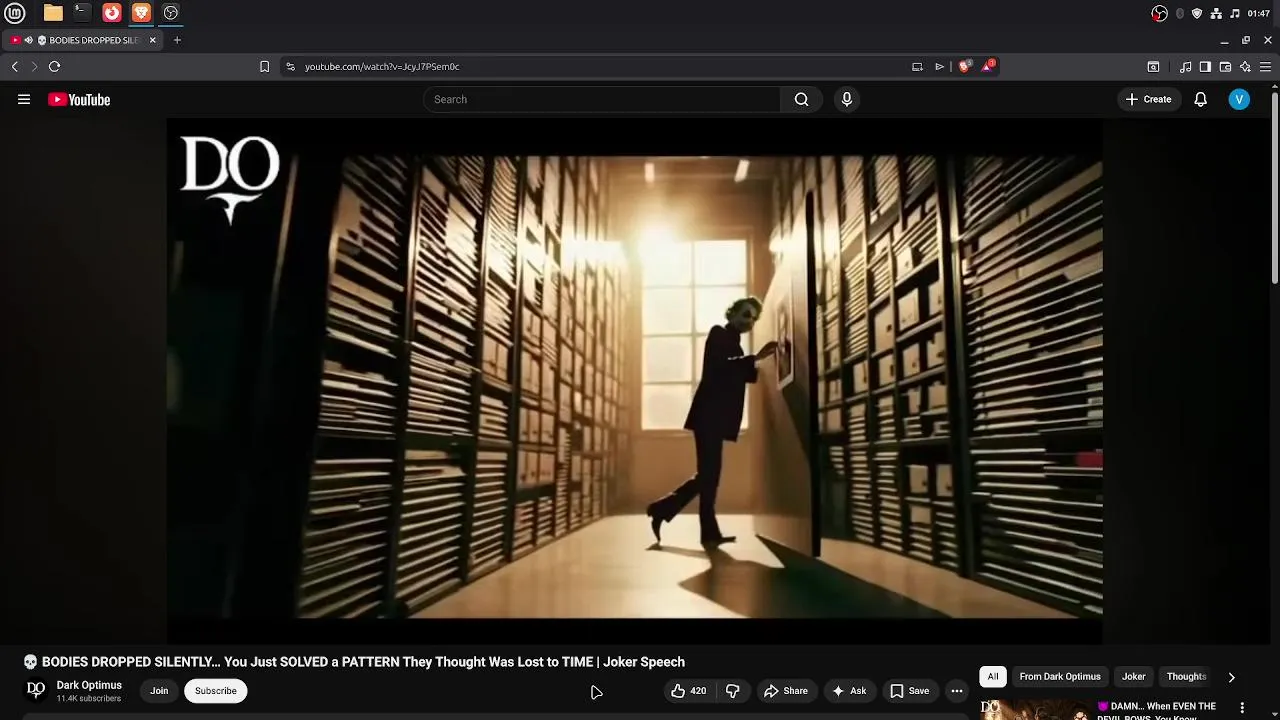
Task: Reload the current YouTube page
Action: point(54,66)
